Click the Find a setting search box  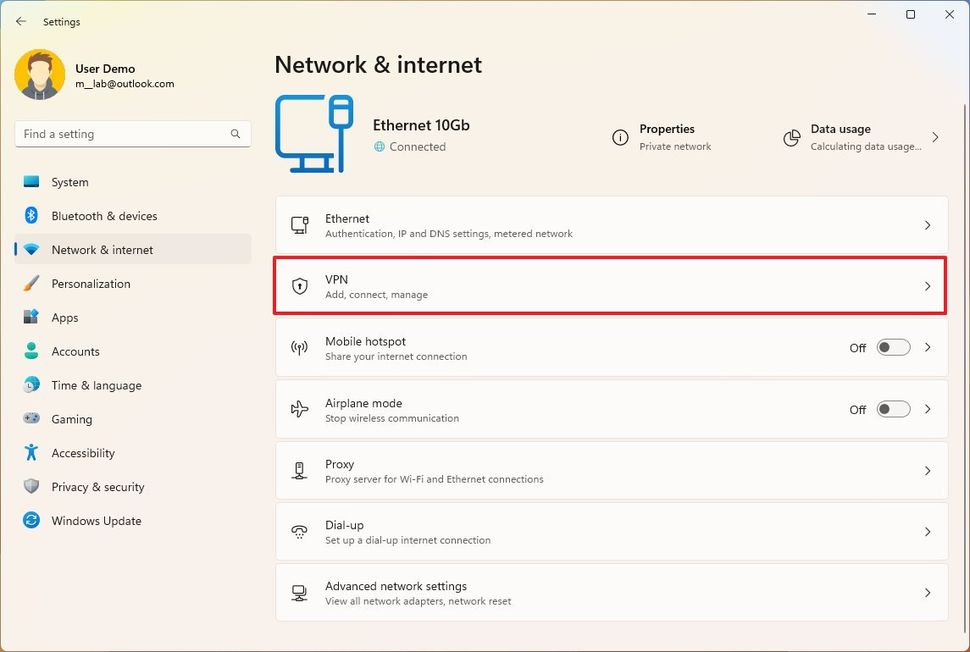[x=120, y=133]
